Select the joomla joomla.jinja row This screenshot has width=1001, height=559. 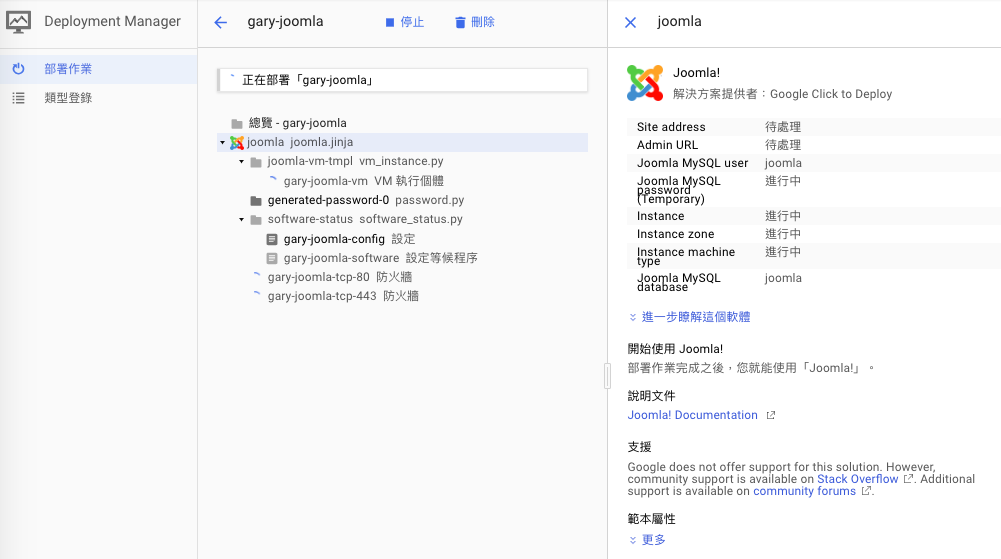click(402, 142)
